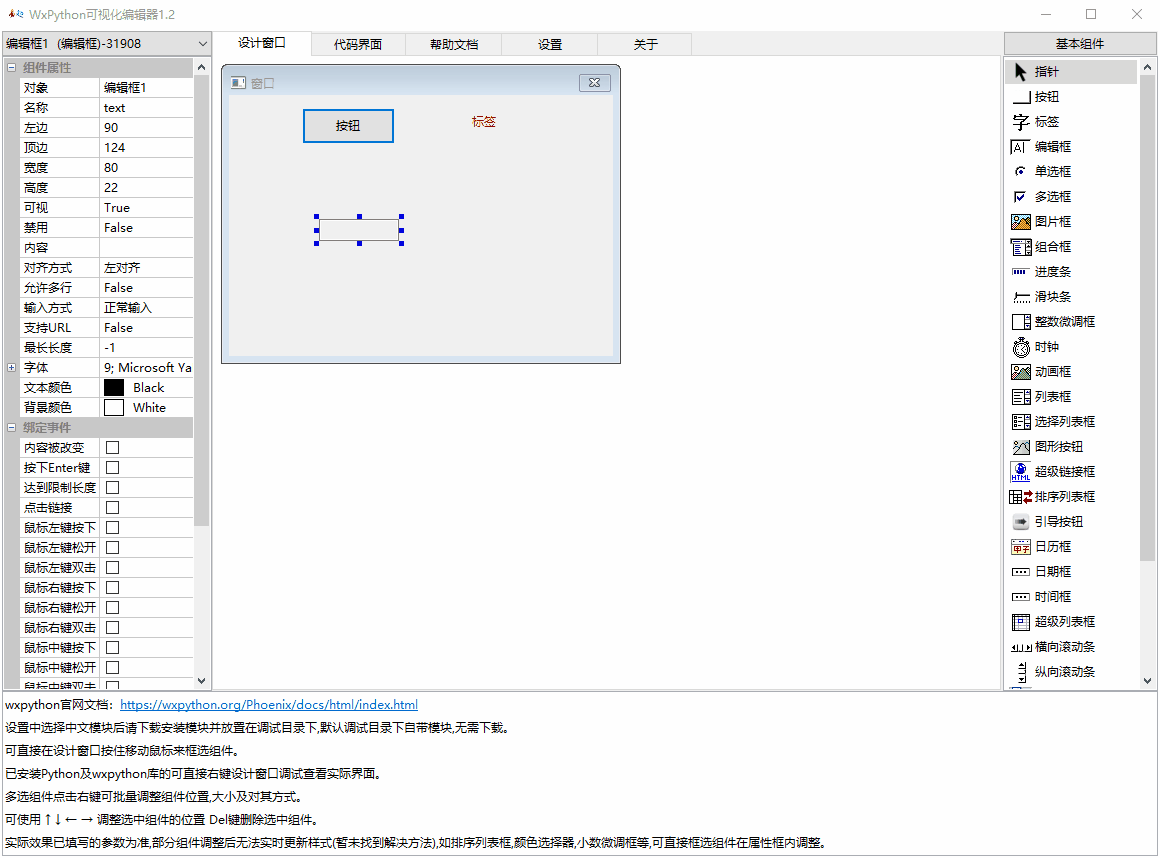Switch to the 设计窗口 tab
This screenshot has width=1160, height=858.
(262, 43)
